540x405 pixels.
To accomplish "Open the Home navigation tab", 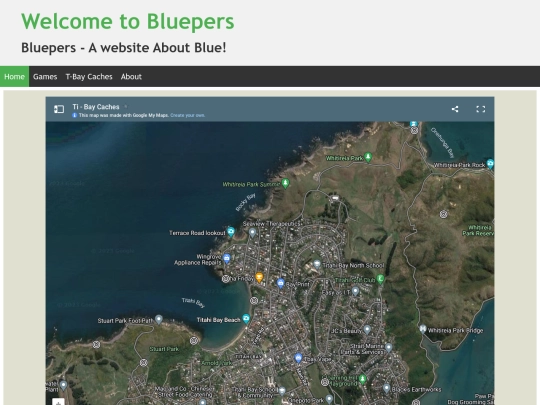I will tap(14, 76).
